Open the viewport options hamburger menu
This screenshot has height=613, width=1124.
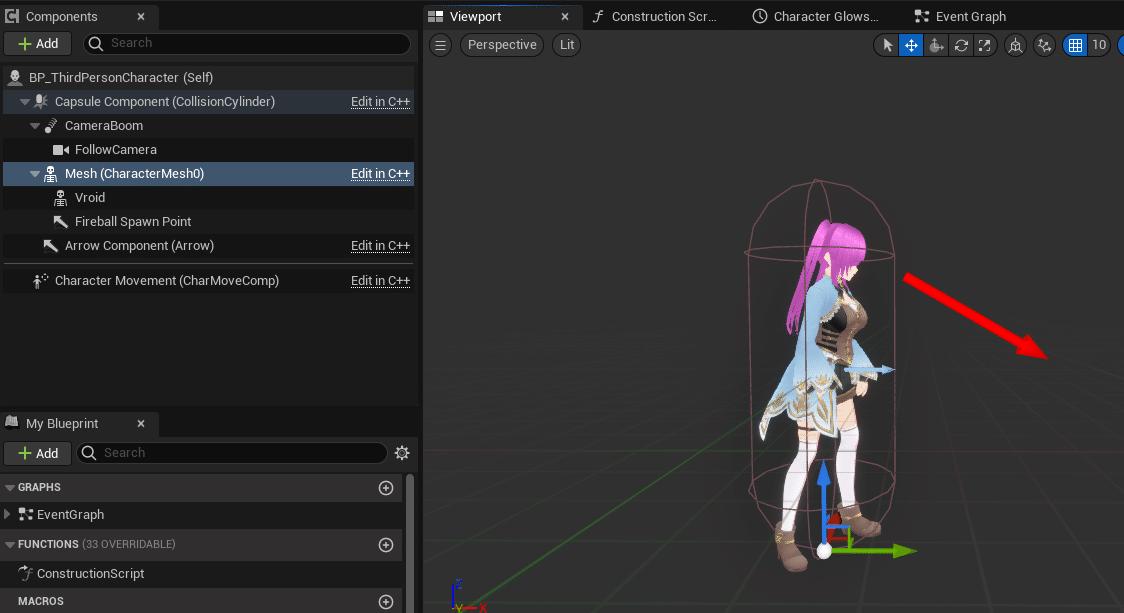[440, 45]
